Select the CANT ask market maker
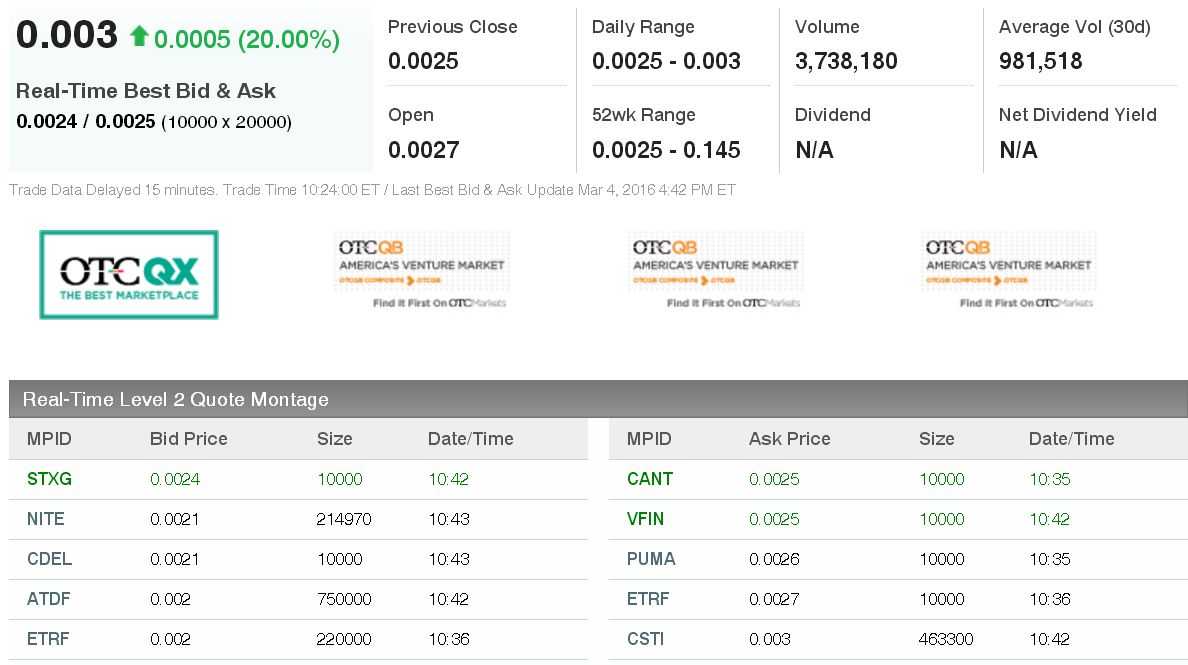 click(x=649, y=479)
